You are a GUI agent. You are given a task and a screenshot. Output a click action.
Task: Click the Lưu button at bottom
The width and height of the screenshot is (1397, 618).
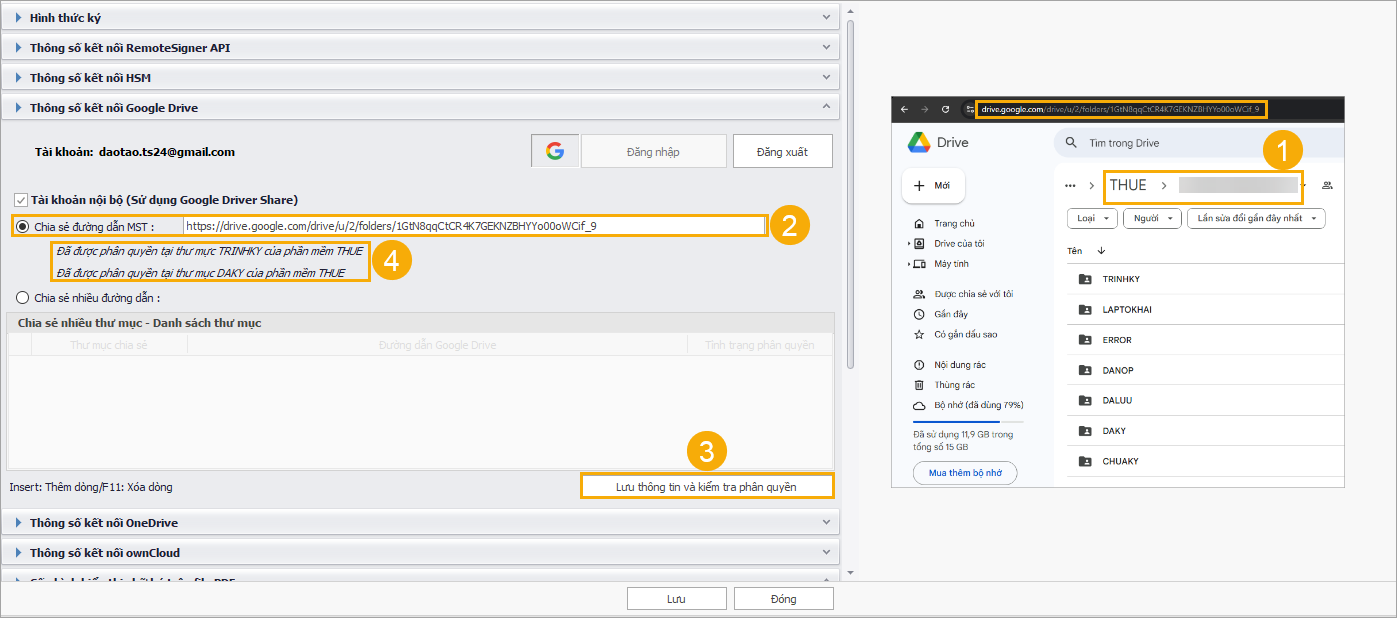pyautogui.click(x=676, y=599)
